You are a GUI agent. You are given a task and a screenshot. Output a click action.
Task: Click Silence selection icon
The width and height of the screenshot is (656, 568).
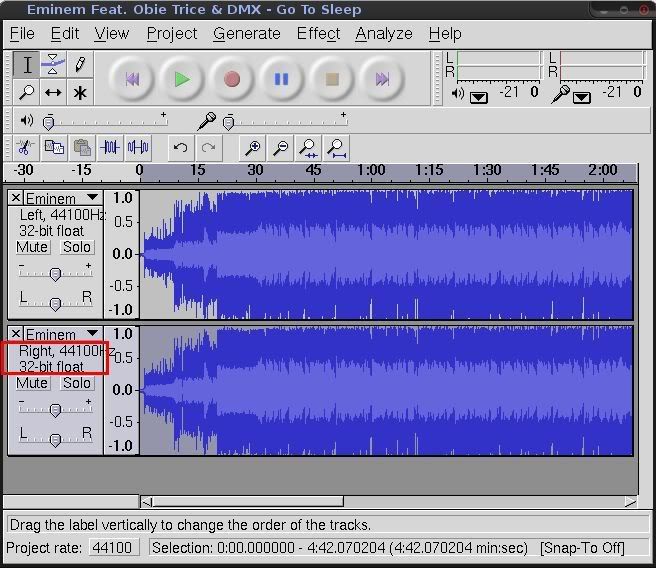tap(138, 148)
